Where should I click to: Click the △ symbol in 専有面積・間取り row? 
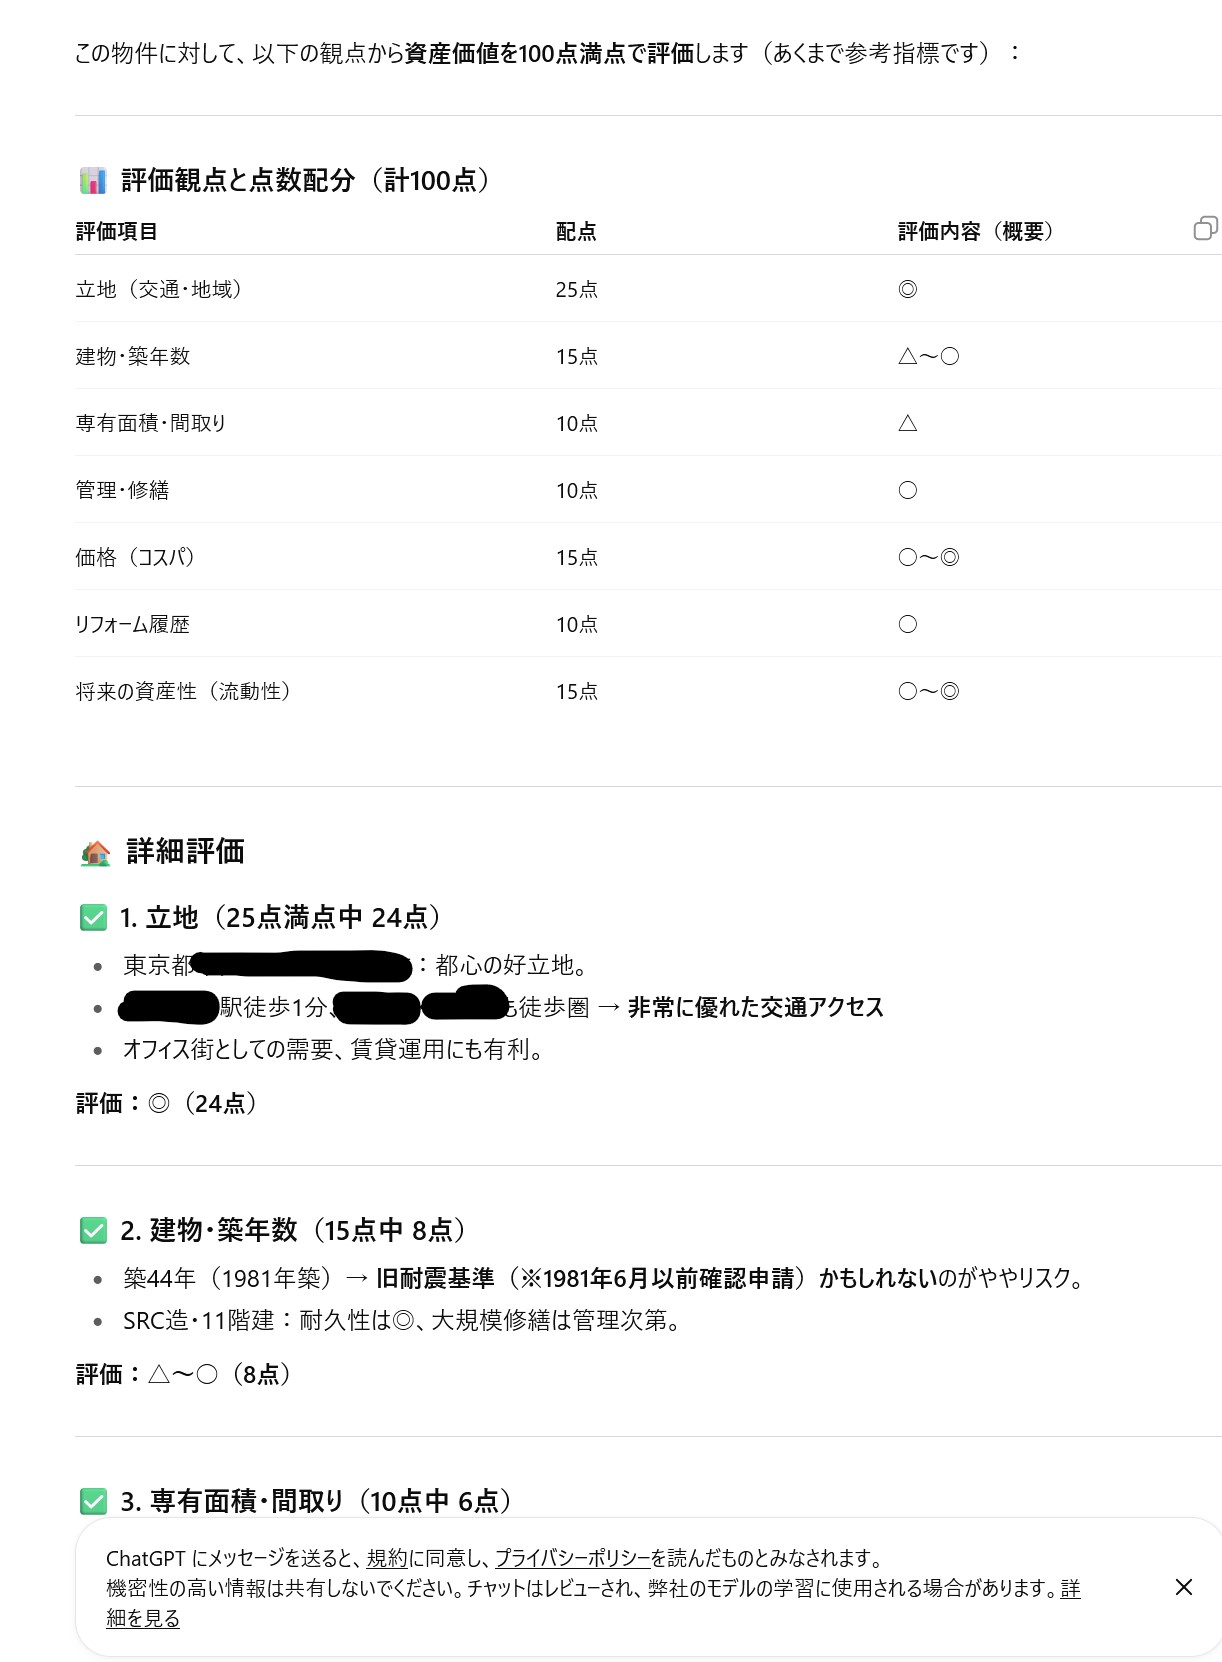click(908, 423)
